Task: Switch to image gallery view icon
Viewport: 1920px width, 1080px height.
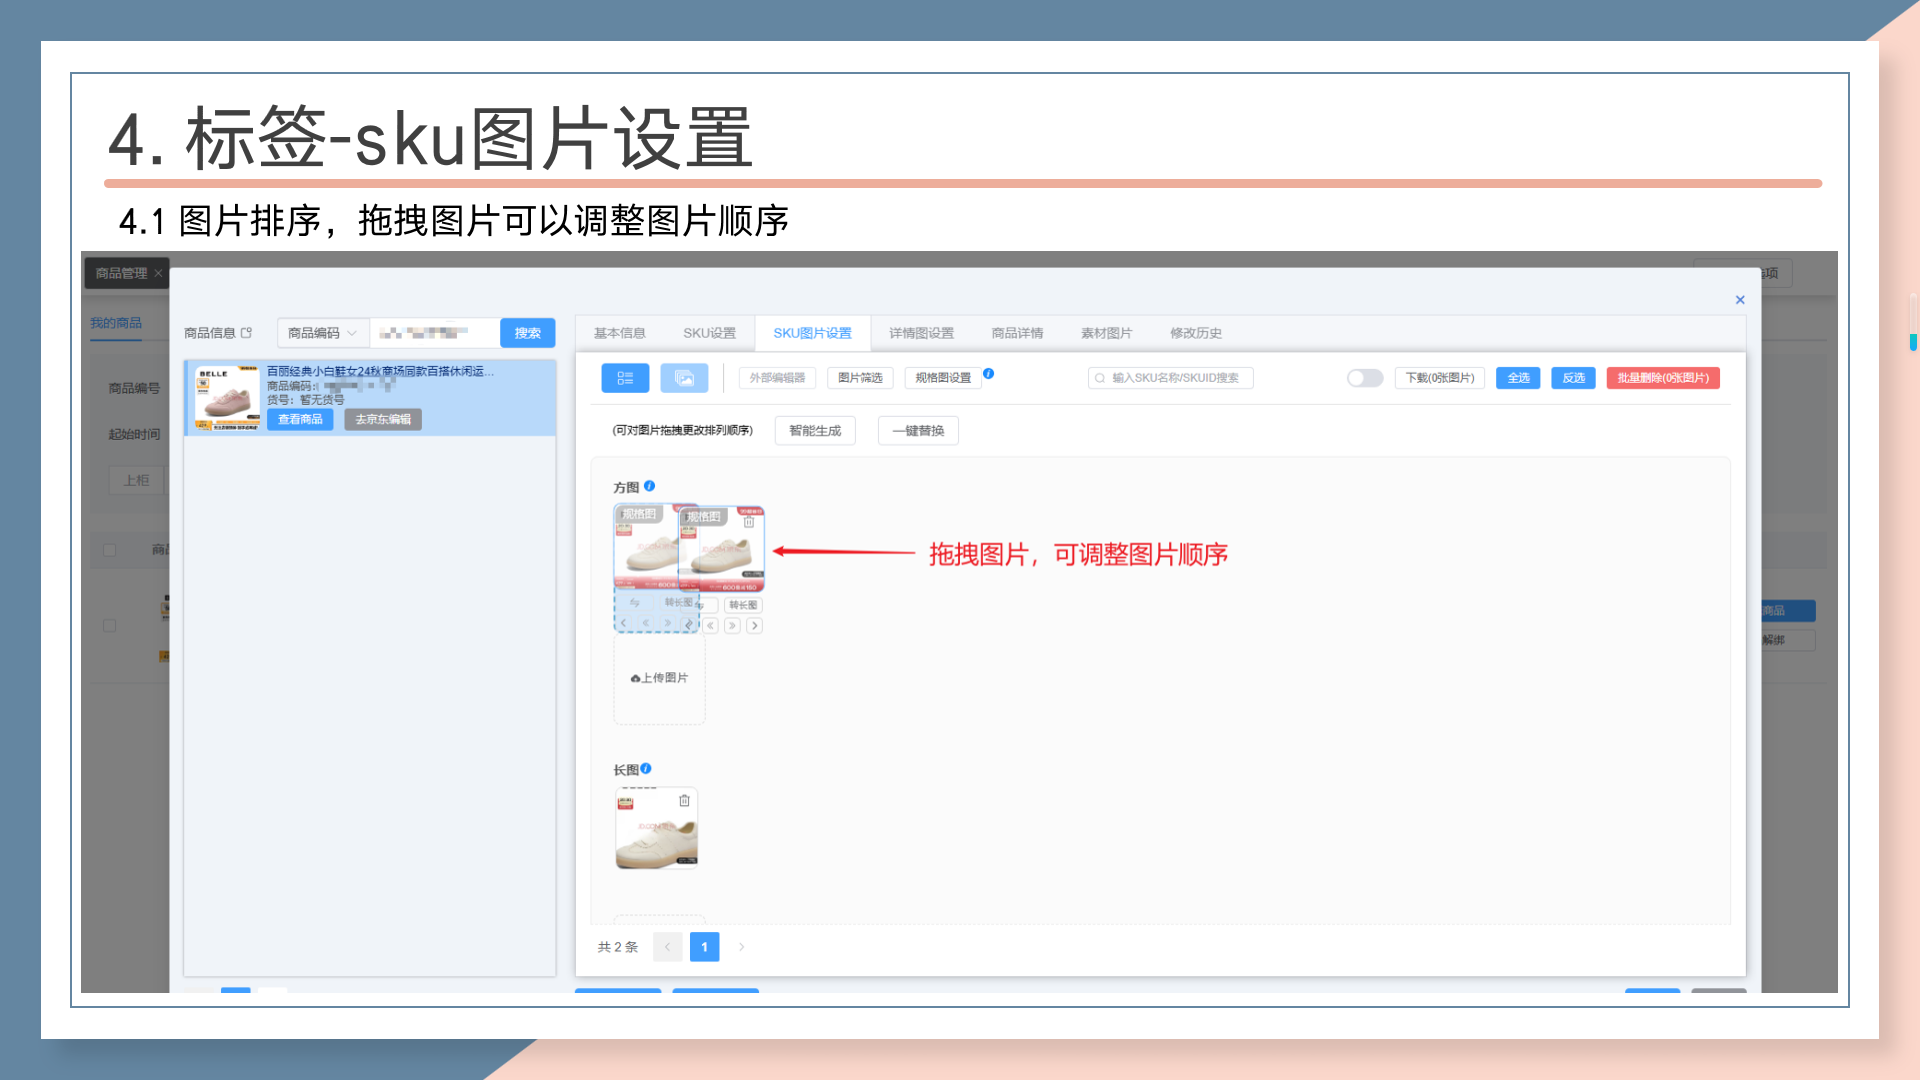Action: (x=684, y=378)
